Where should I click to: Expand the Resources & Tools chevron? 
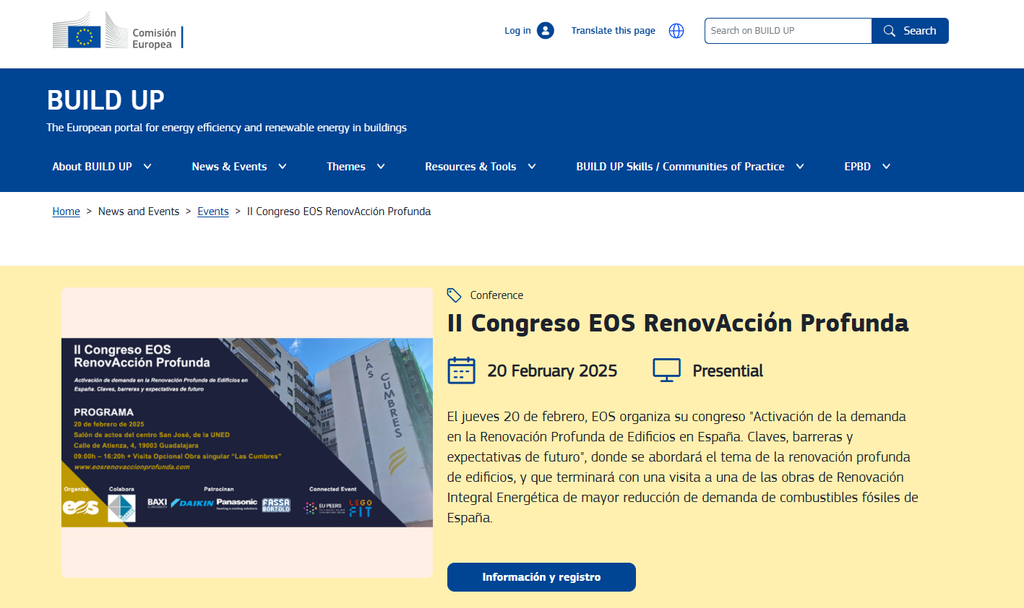tap(532, 167)
